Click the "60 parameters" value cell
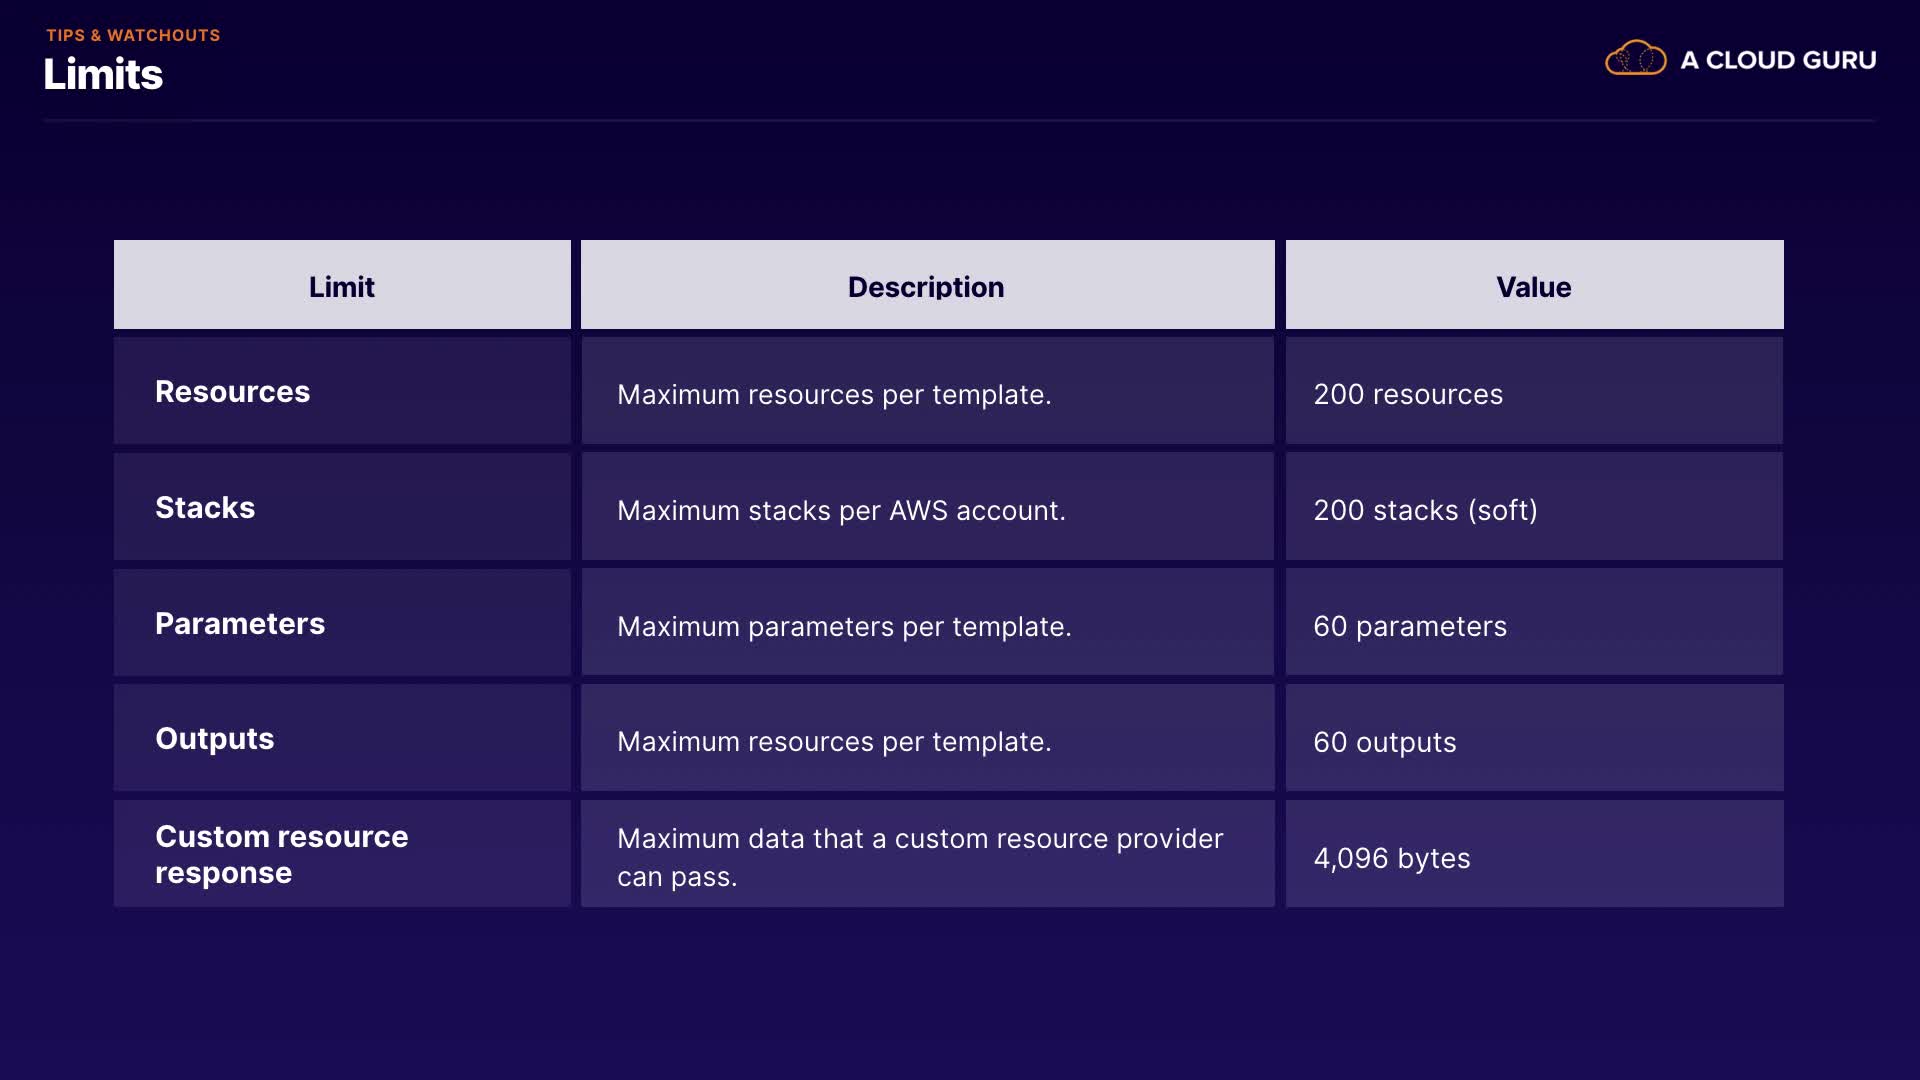 [1410, 626]
